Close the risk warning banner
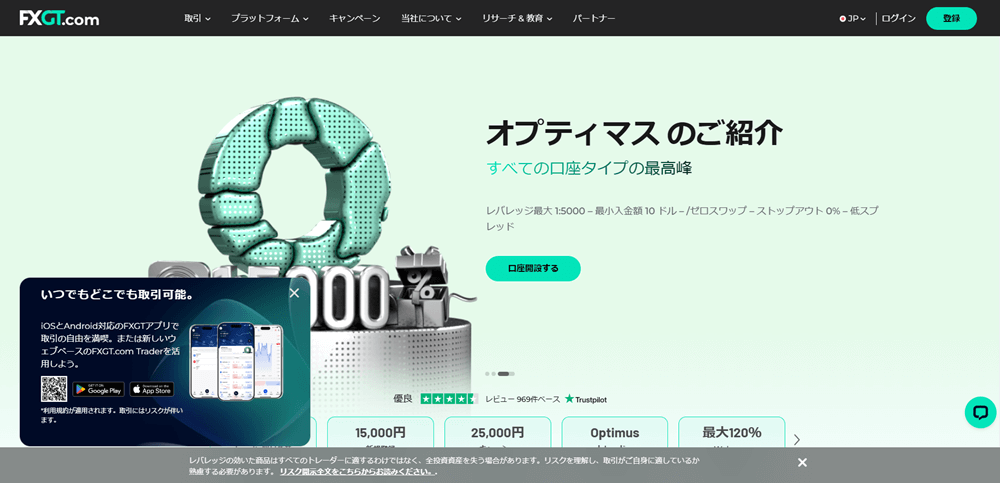Screen dimensions: 1000x483 802,463
